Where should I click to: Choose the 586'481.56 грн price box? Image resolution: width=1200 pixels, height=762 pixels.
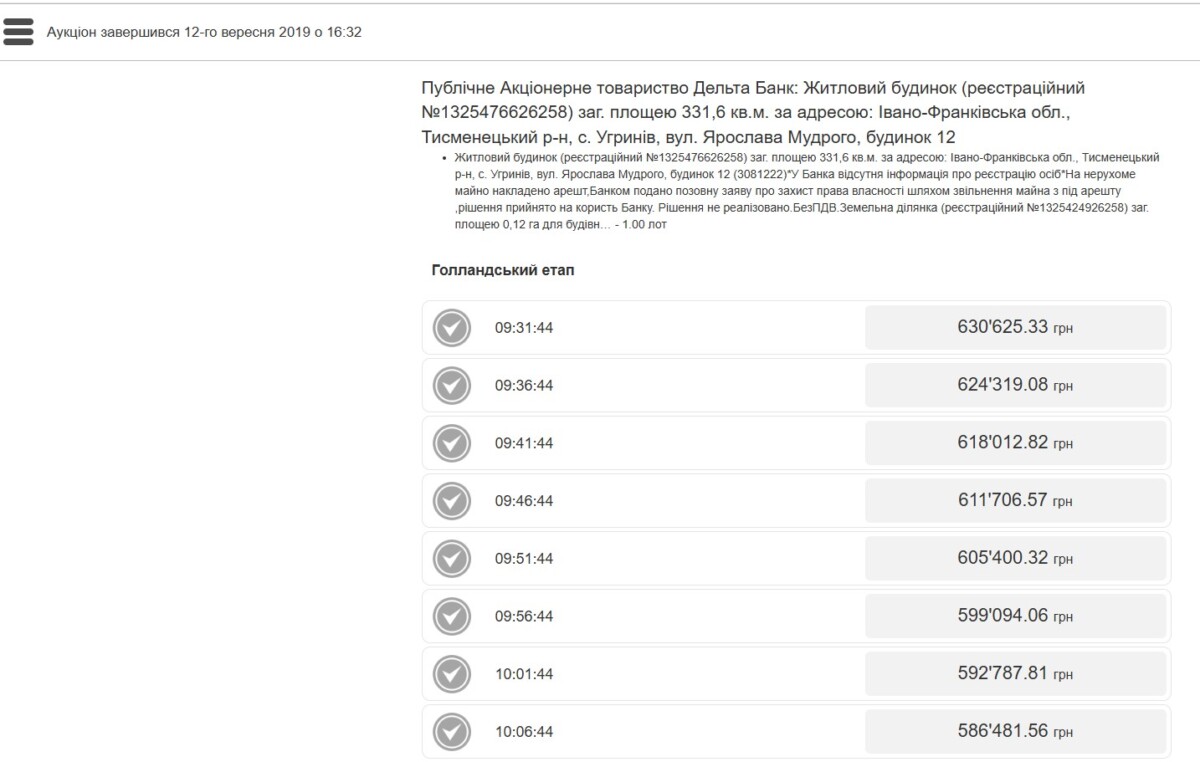(1015, 731)
